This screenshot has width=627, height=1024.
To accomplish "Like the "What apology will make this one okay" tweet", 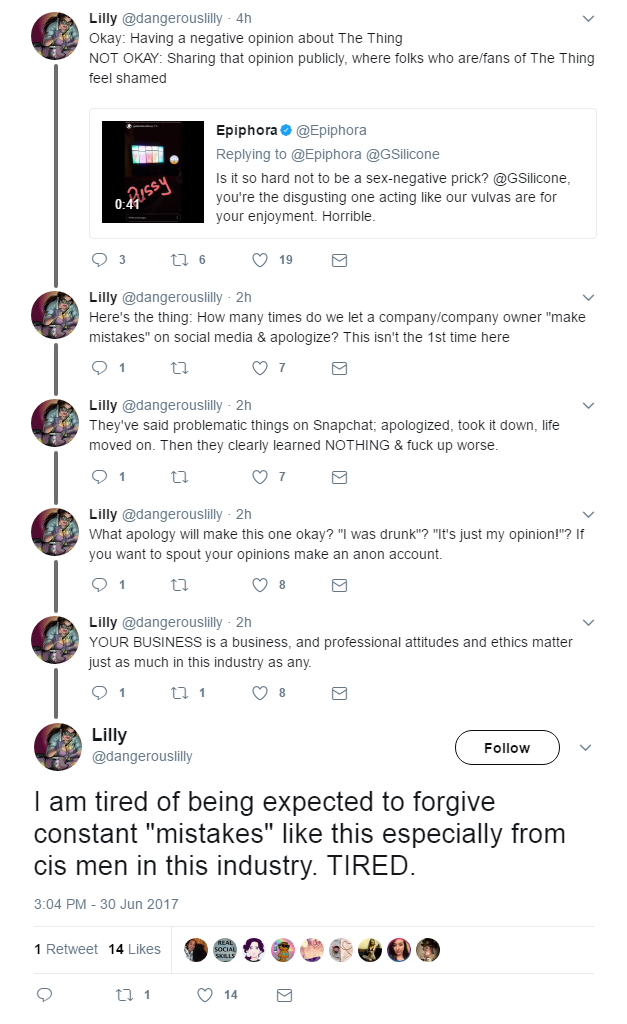I will [260, 584].
